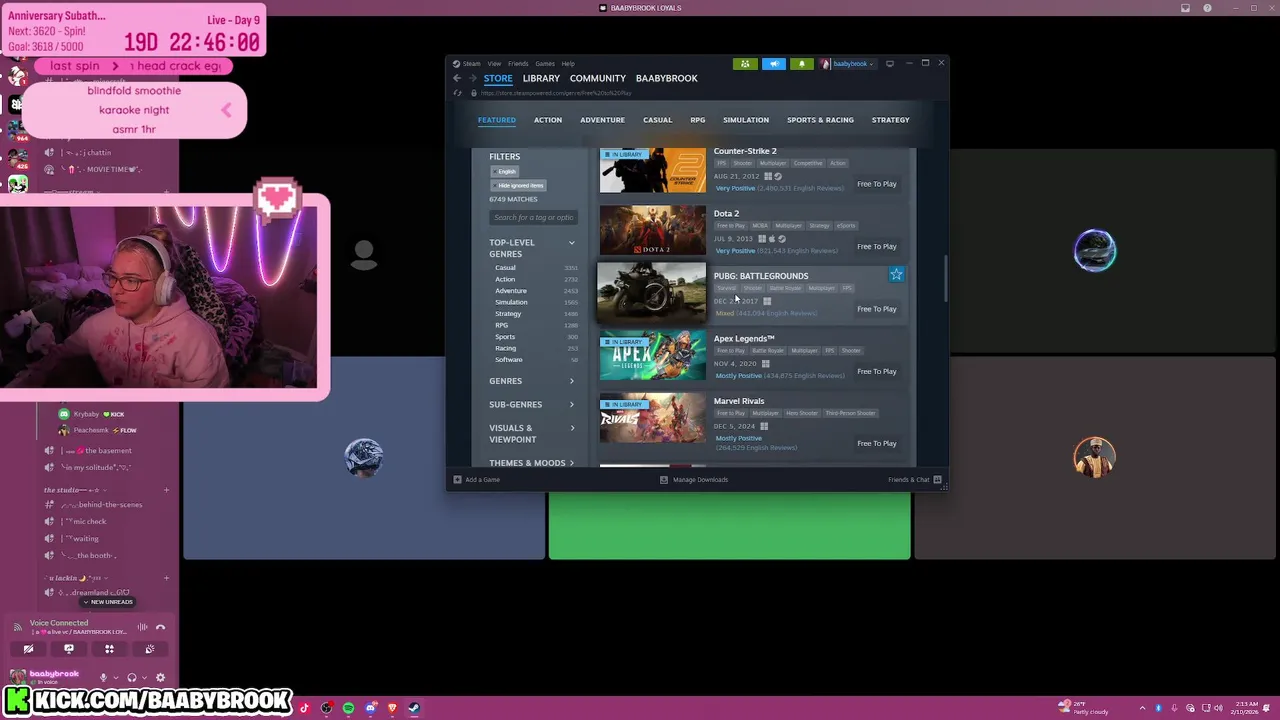
Task: Open Steam announcements megaphone button
Action: [774, 64]
